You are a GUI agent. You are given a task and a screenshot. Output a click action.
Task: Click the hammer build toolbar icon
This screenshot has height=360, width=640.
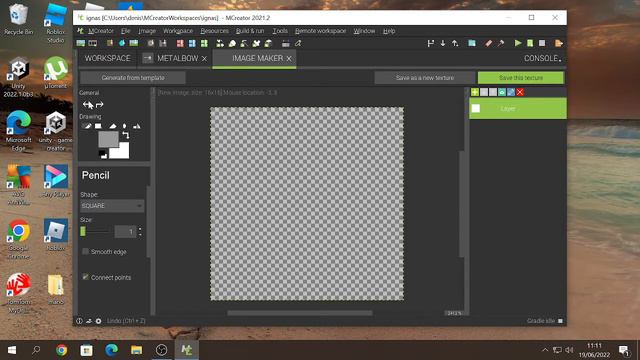coord(501,43)
